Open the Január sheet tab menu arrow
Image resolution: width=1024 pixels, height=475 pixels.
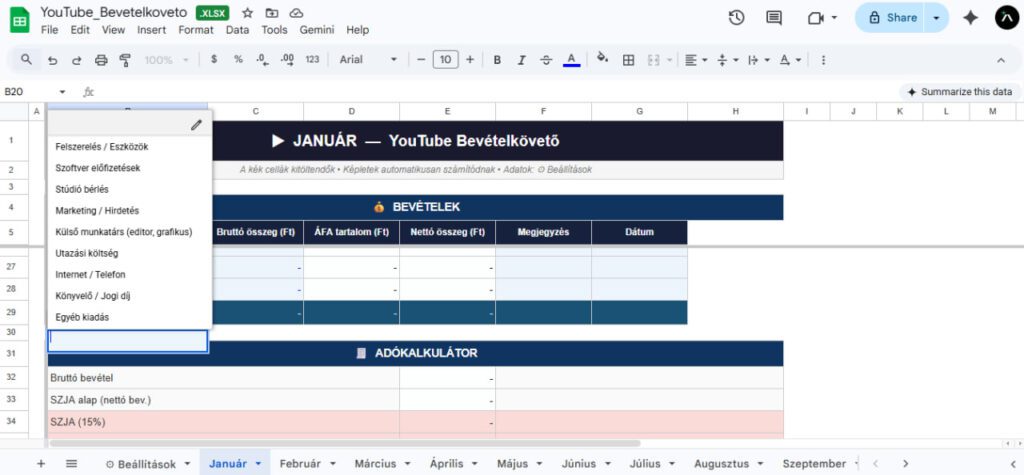coord(258,464)
